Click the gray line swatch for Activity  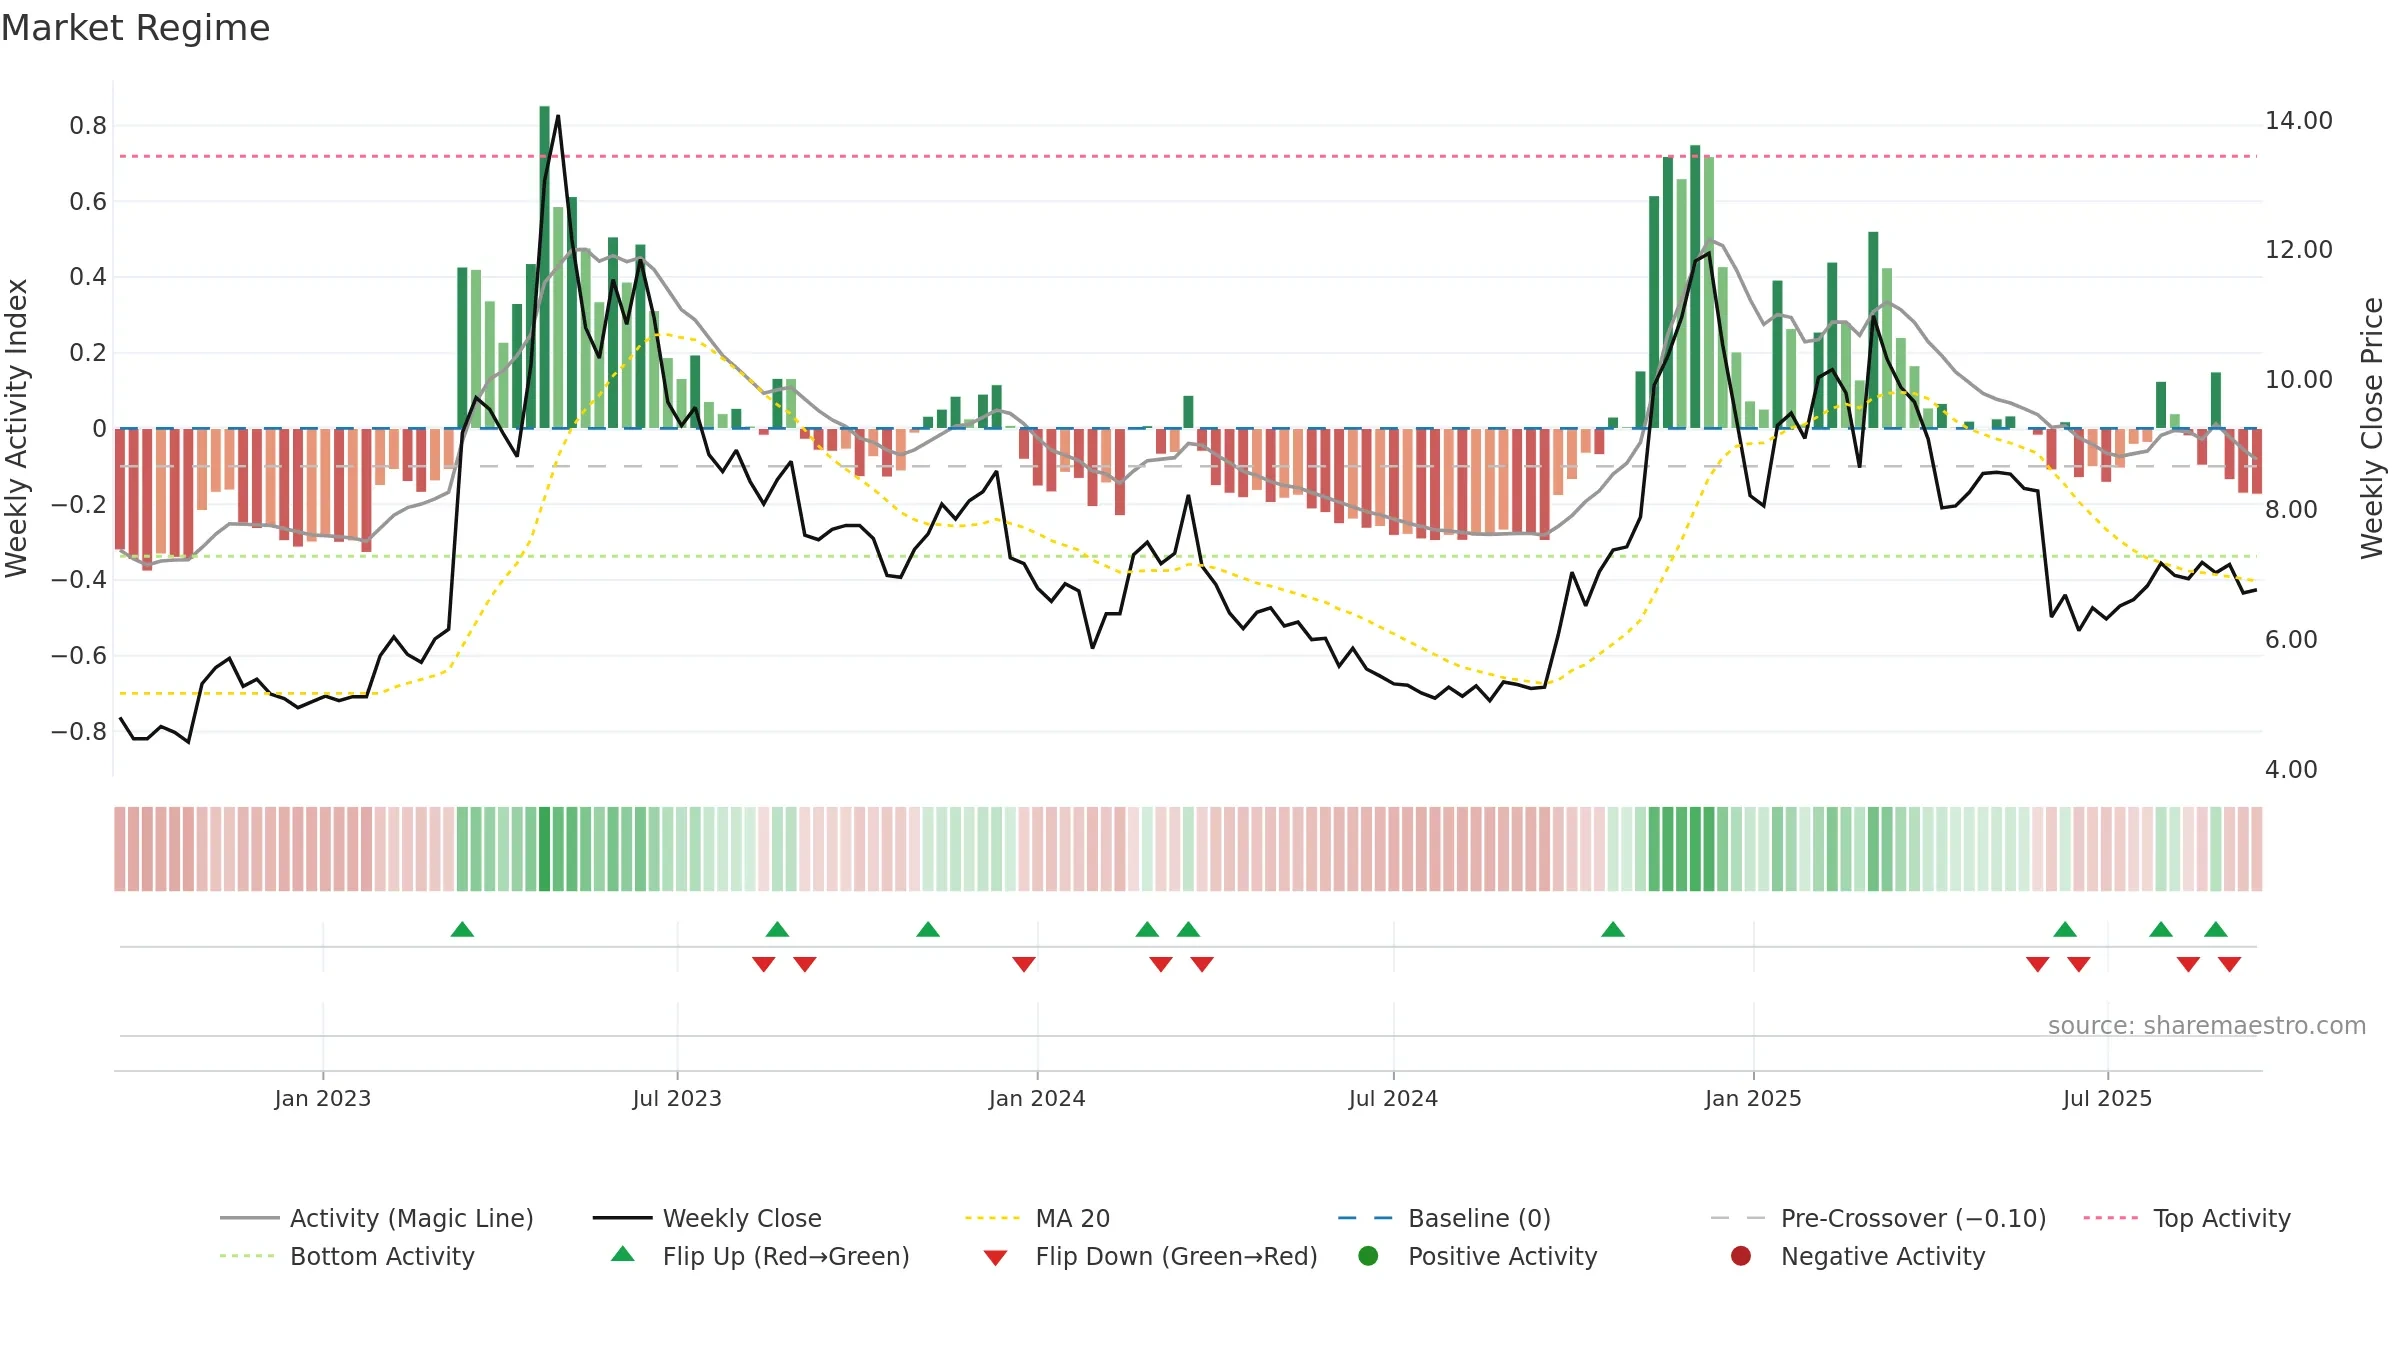249,1218
